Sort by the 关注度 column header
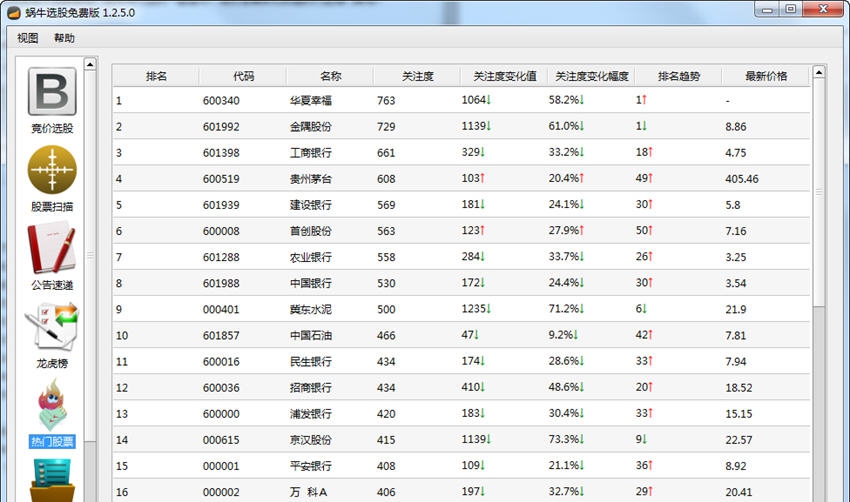Viewport: 850px width, 502px height. (417, 76)
